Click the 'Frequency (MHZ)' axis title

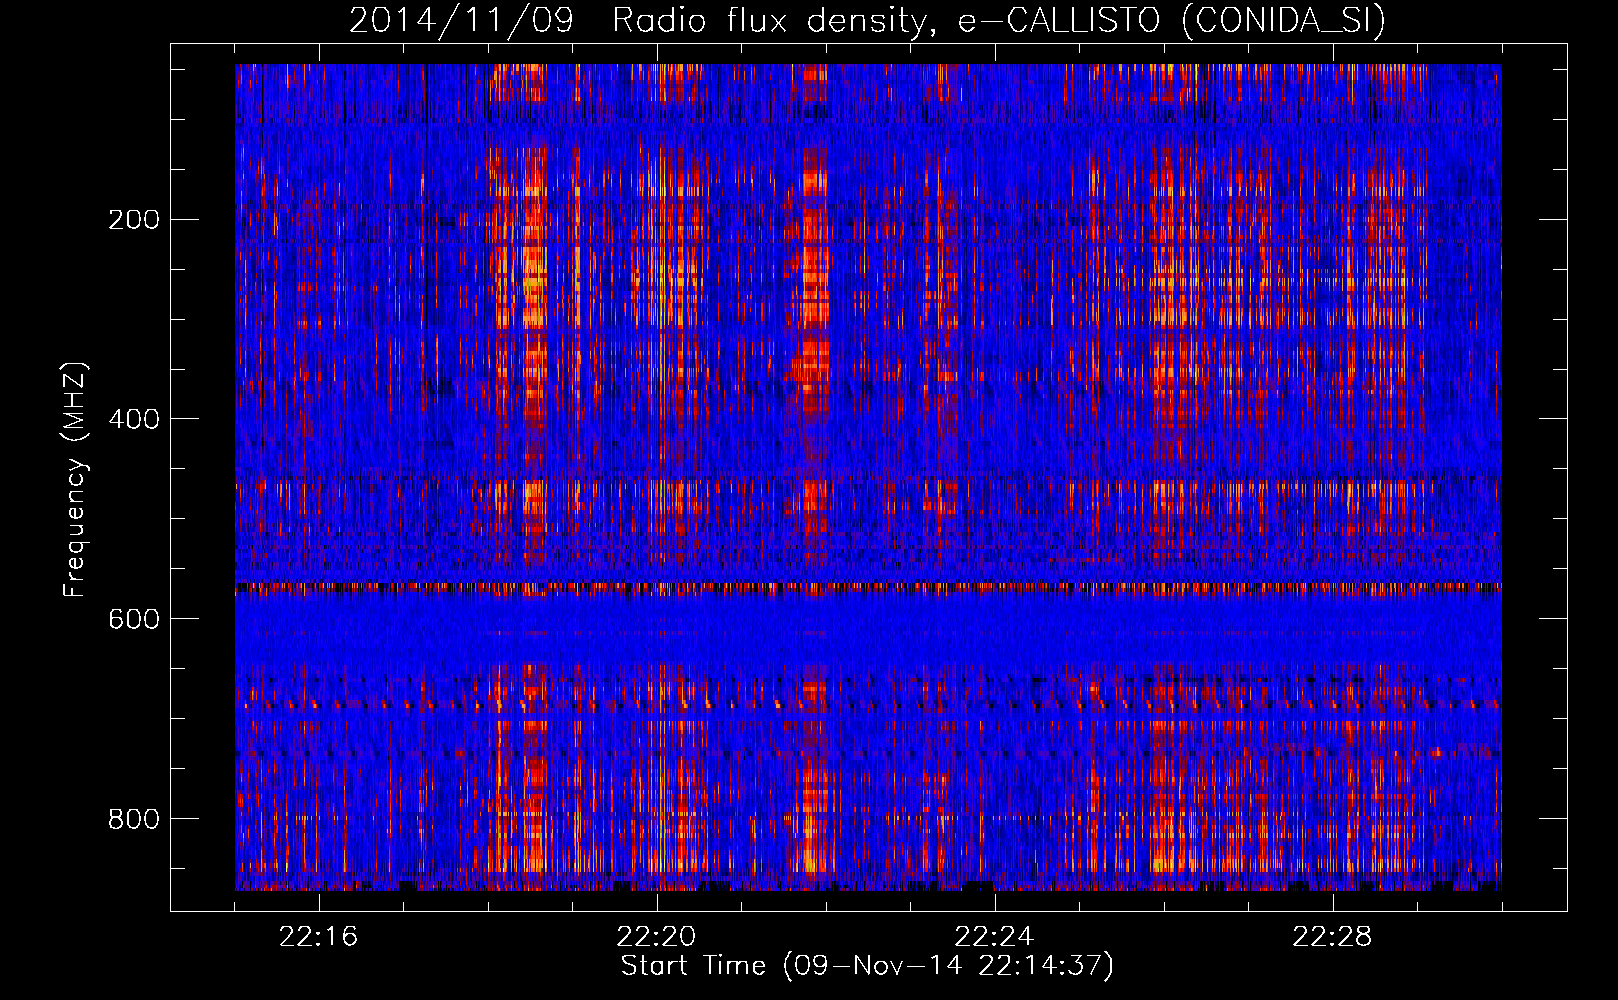point(75,479)
